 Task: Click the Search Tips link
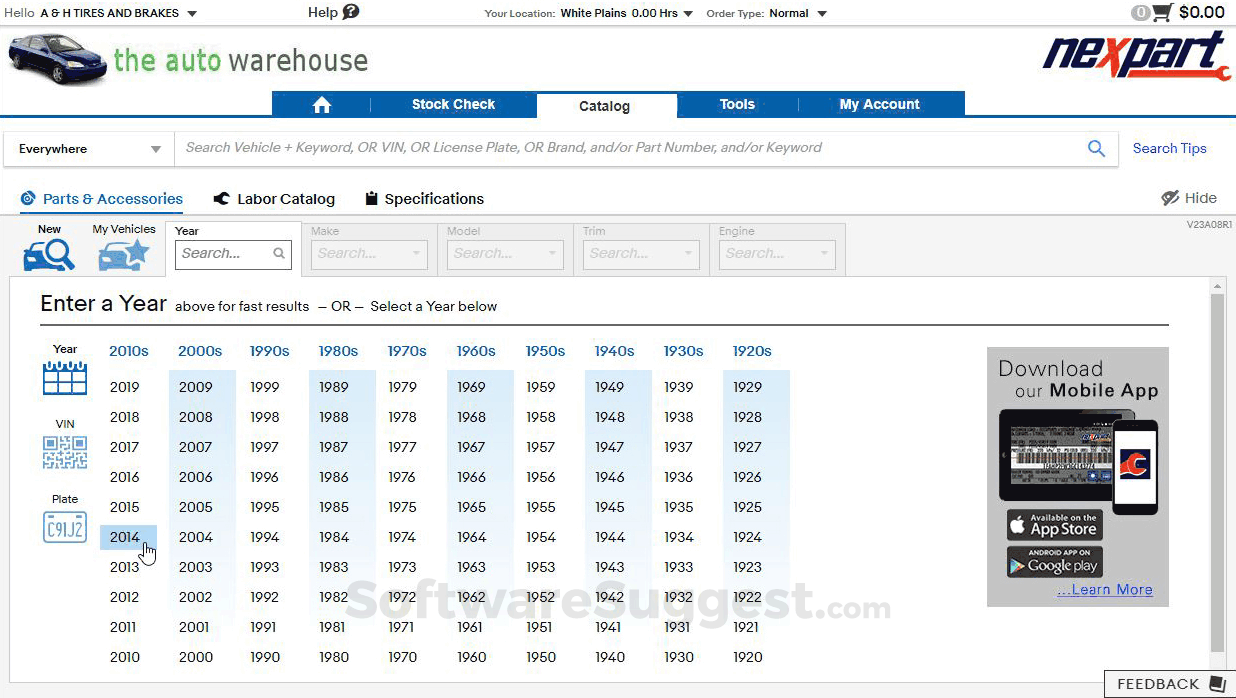click(x=1169, y=149)
